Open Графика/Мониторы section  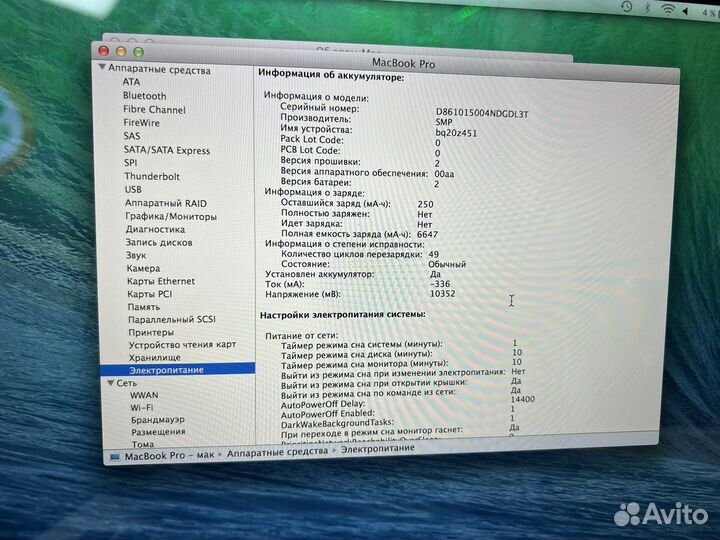click(171, 216)
